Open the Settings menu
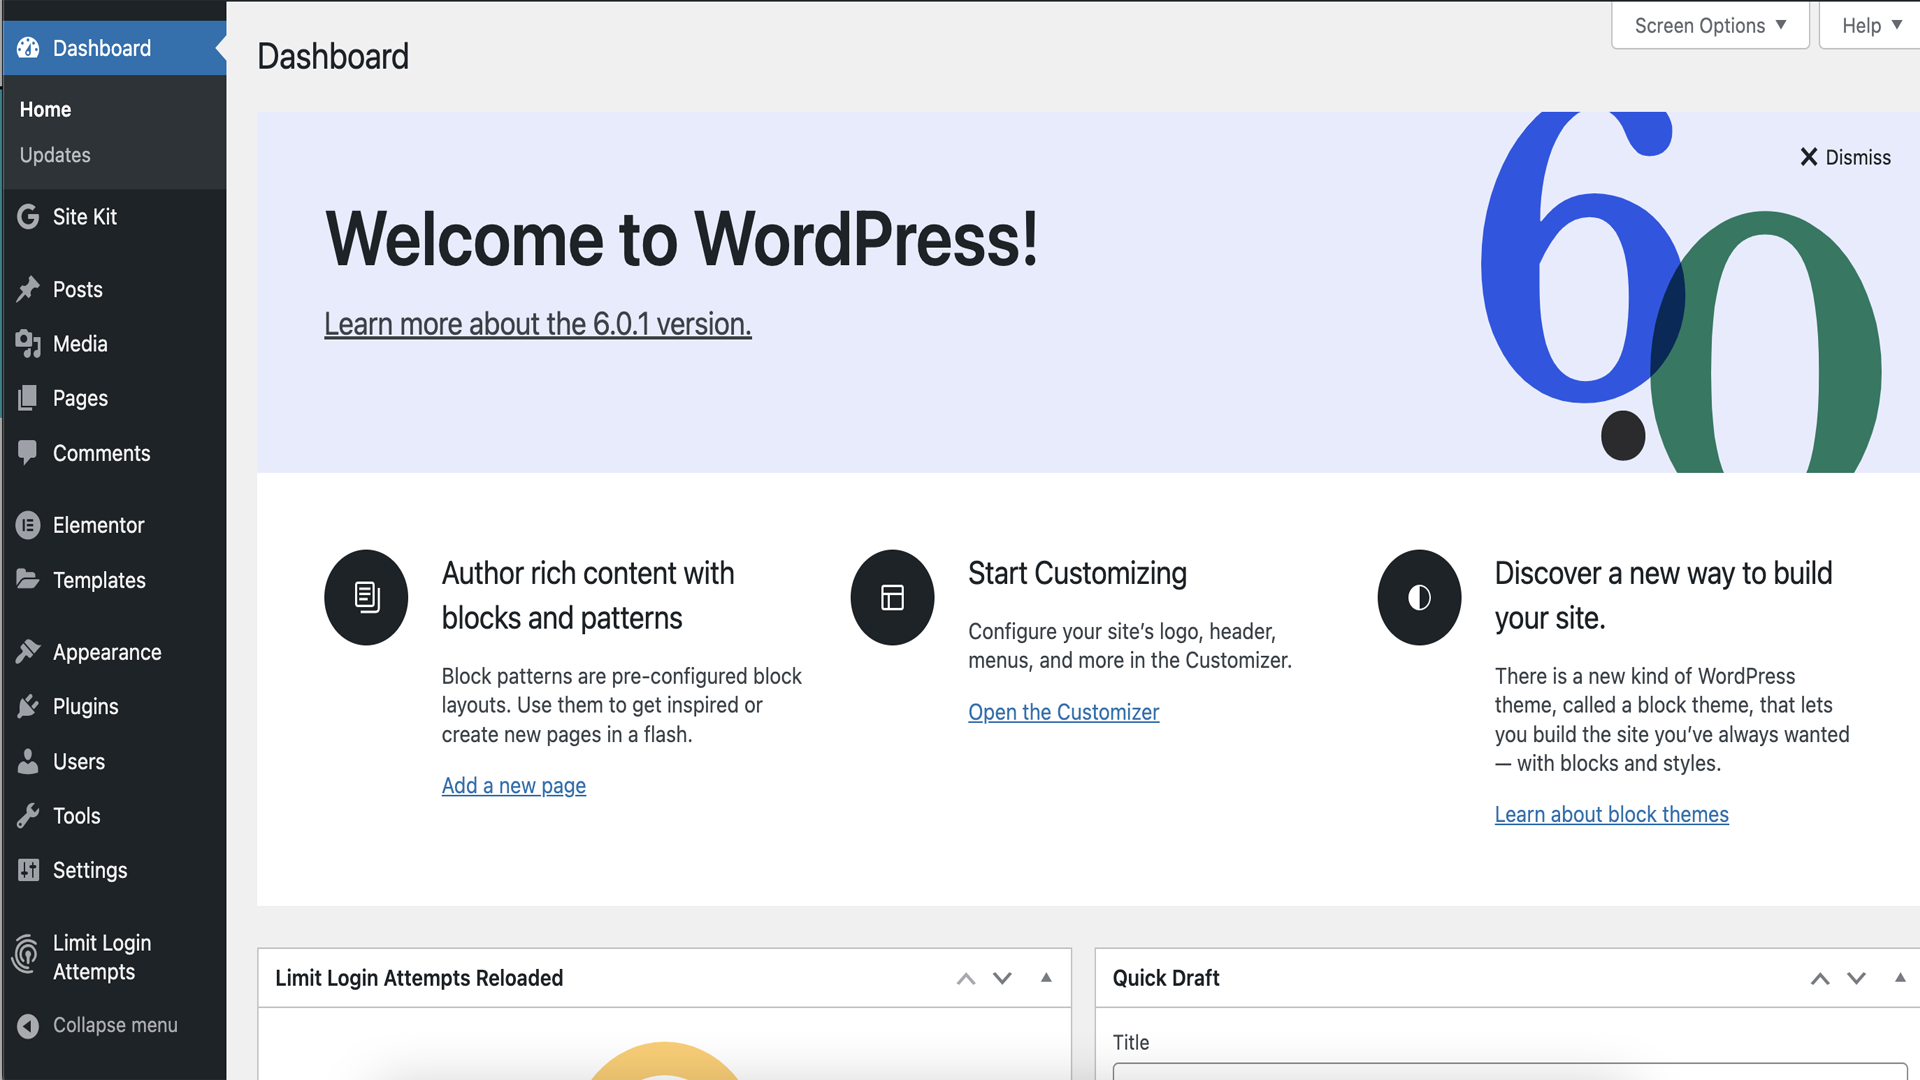 (x=89, y=870)
